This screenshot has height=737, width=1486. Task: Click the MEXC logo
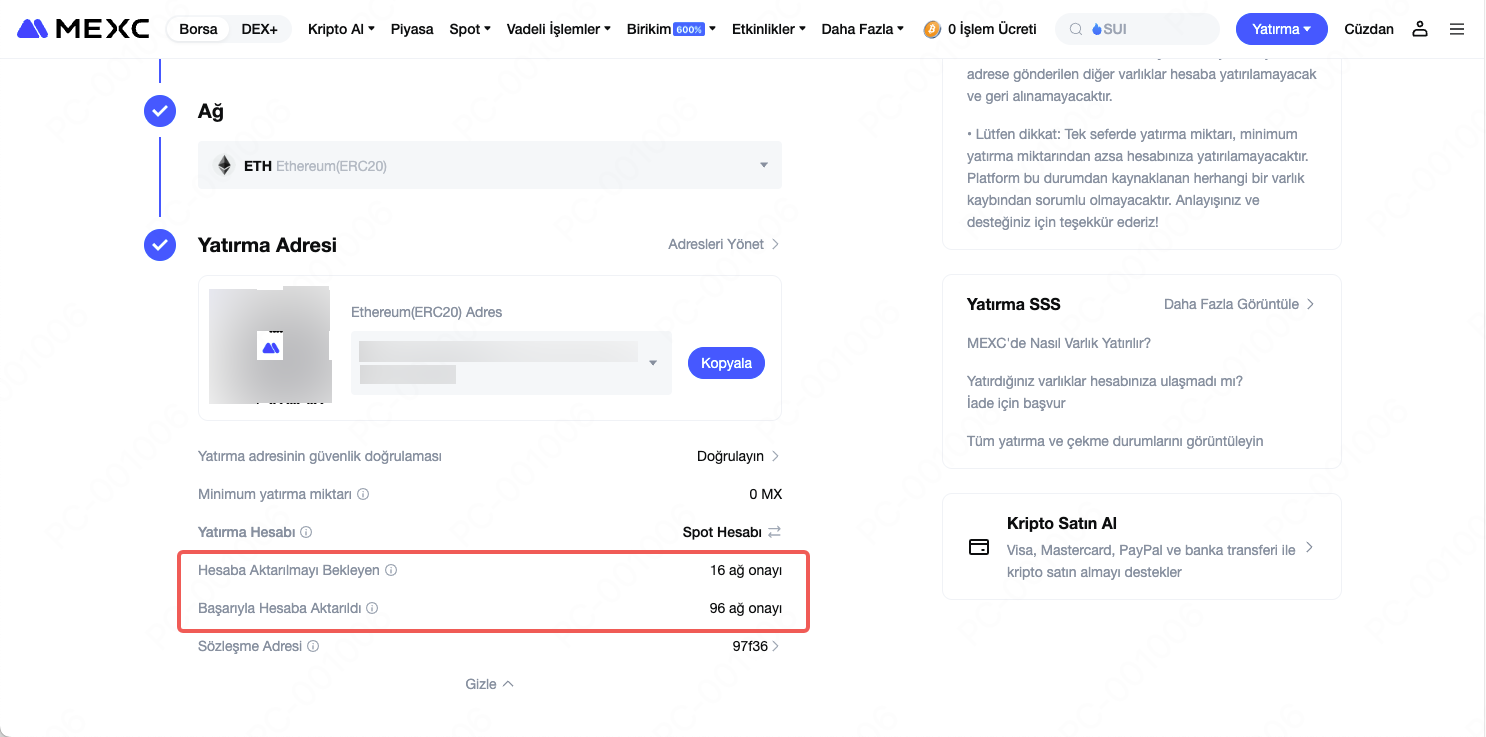pos(83,29)
